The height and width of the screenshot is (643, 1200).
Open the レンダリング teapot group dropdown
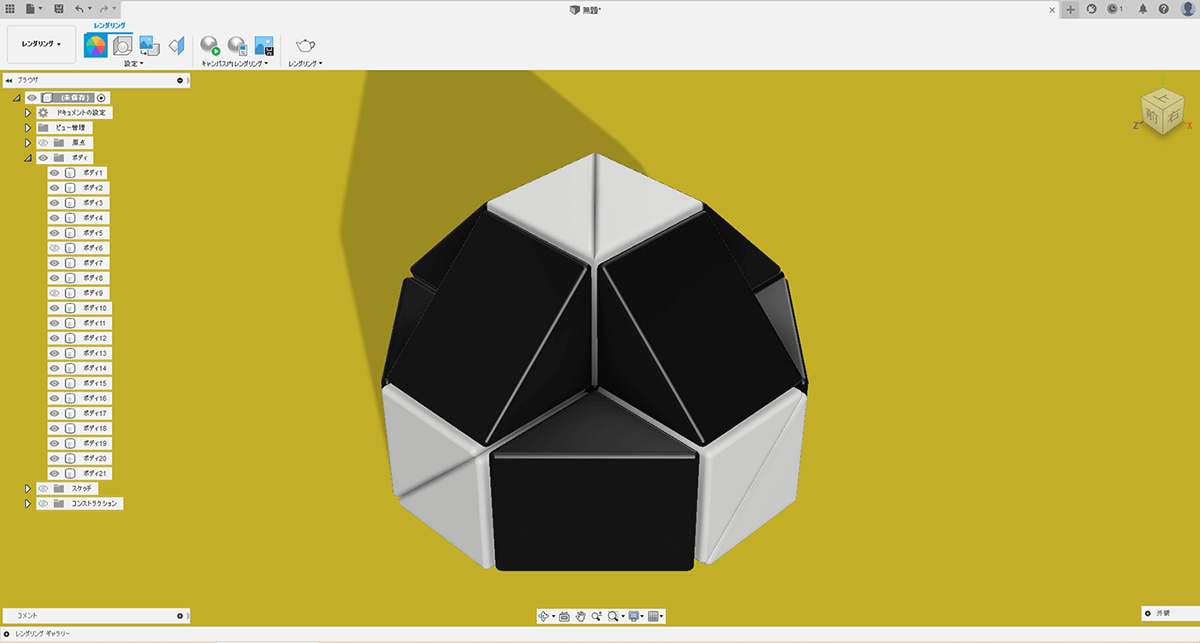pos(305,63)
